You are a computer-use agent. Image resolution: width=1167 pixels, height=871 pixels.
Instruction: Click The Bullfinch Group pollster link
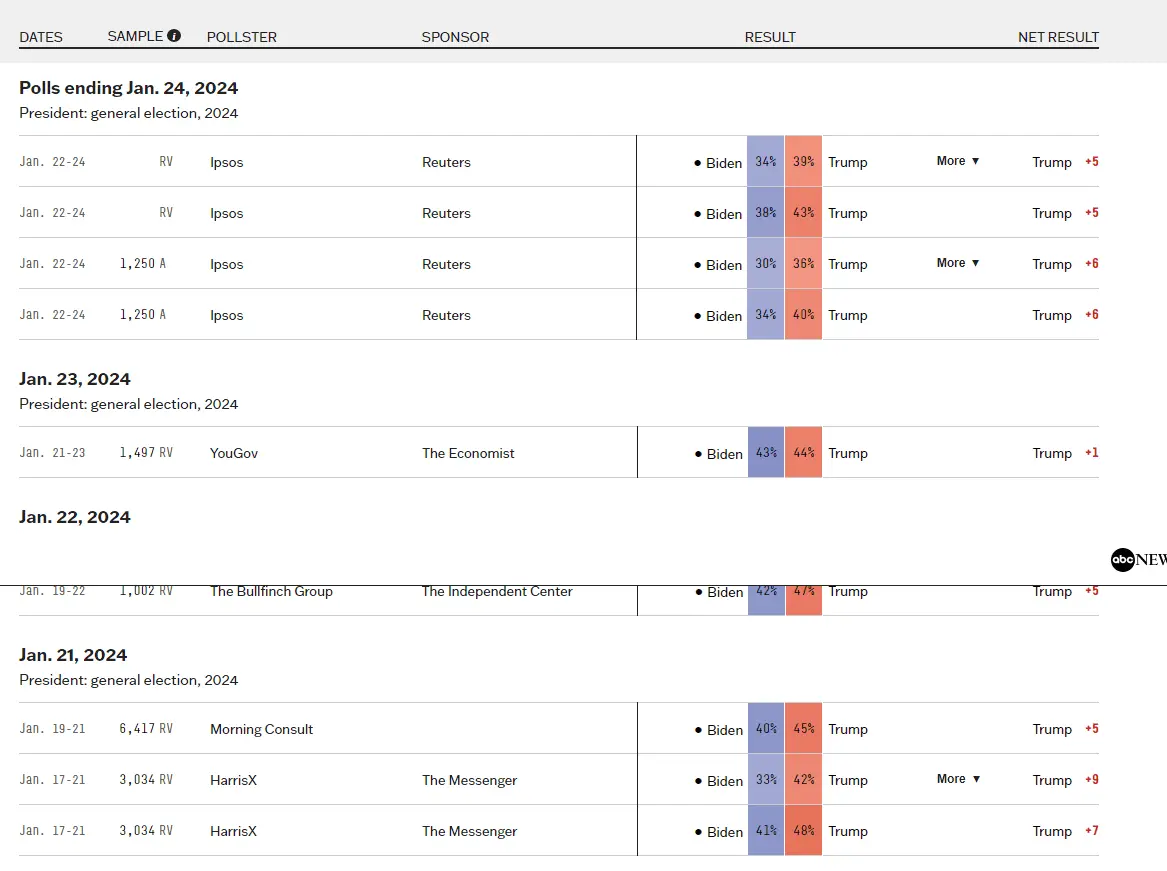(x=271, y=591)
